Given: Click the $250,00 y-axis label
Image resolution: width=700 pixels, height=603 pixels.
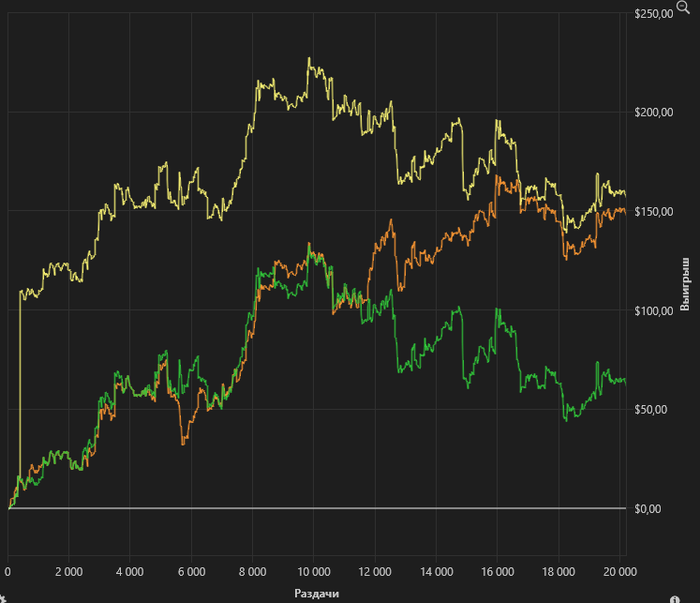Looking at the screenshot, I should click(652, 14).
